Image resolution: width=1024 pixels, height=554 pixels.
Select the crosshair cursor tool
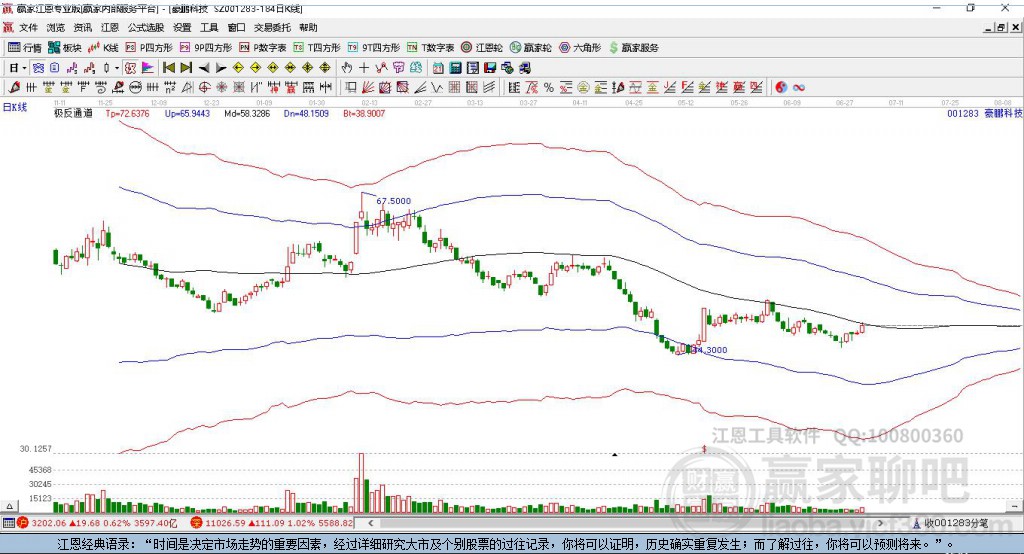point(364,68)
